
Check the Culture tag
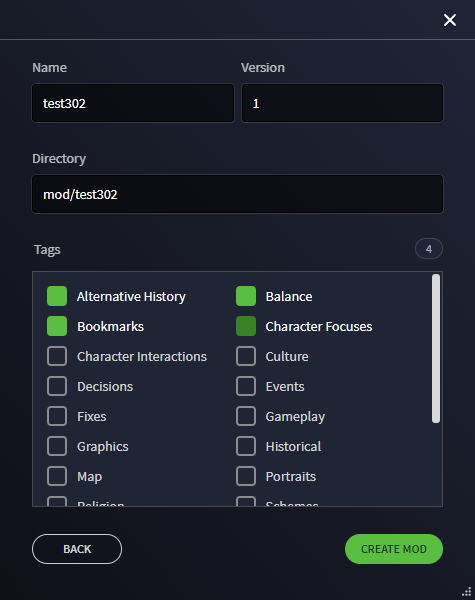point(246,356)
